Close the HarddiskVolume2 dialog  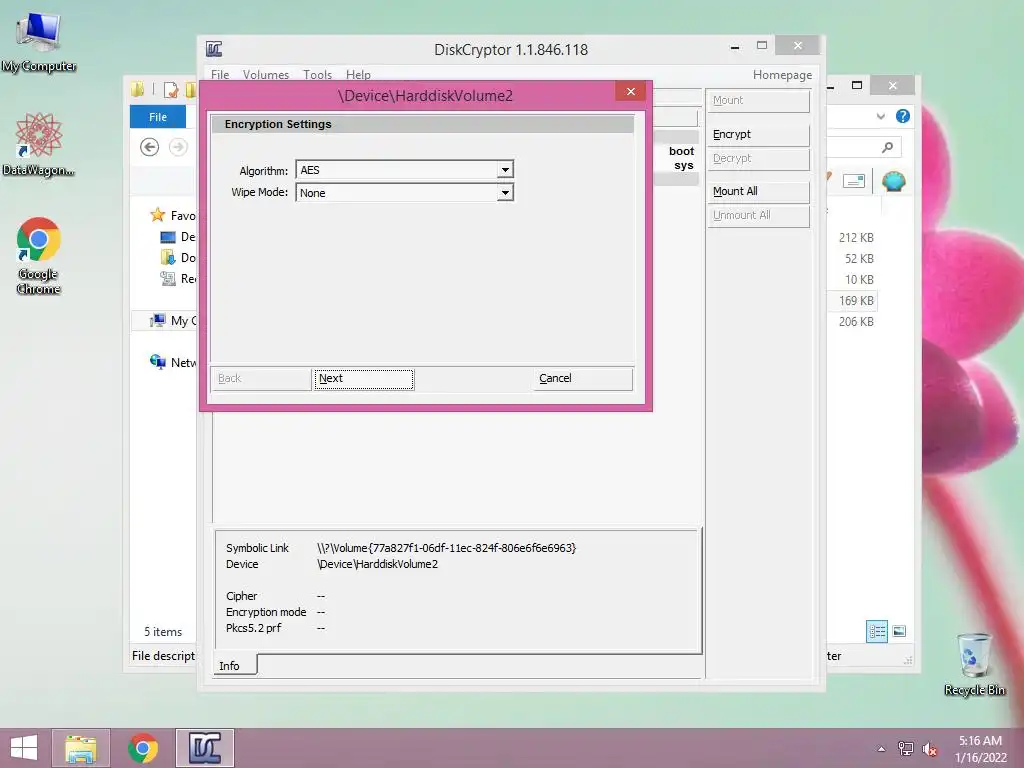(x=630, y=91)
